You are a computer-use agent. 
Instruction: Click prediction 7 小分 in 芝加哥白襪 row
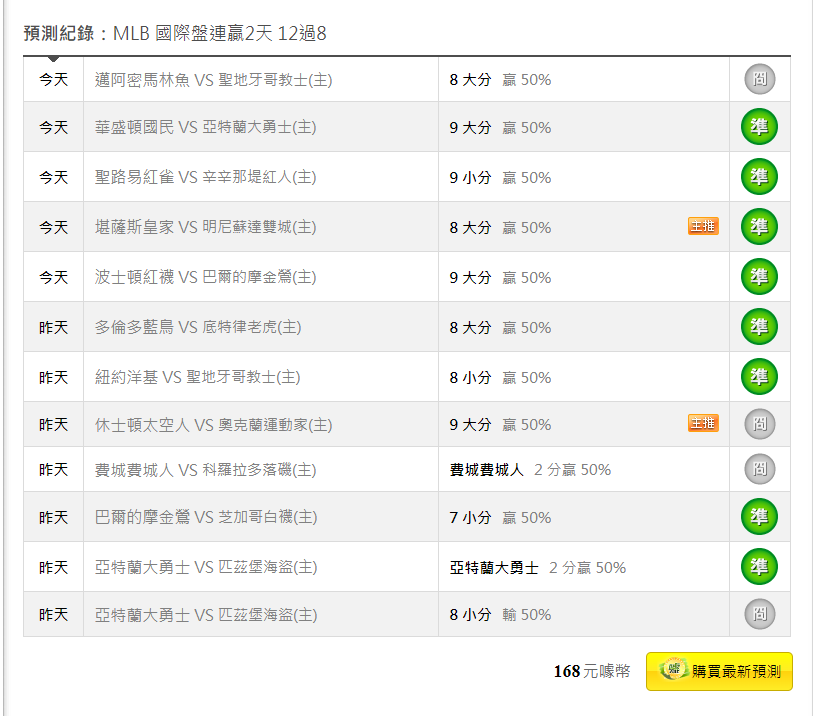[x=470, y=518]
